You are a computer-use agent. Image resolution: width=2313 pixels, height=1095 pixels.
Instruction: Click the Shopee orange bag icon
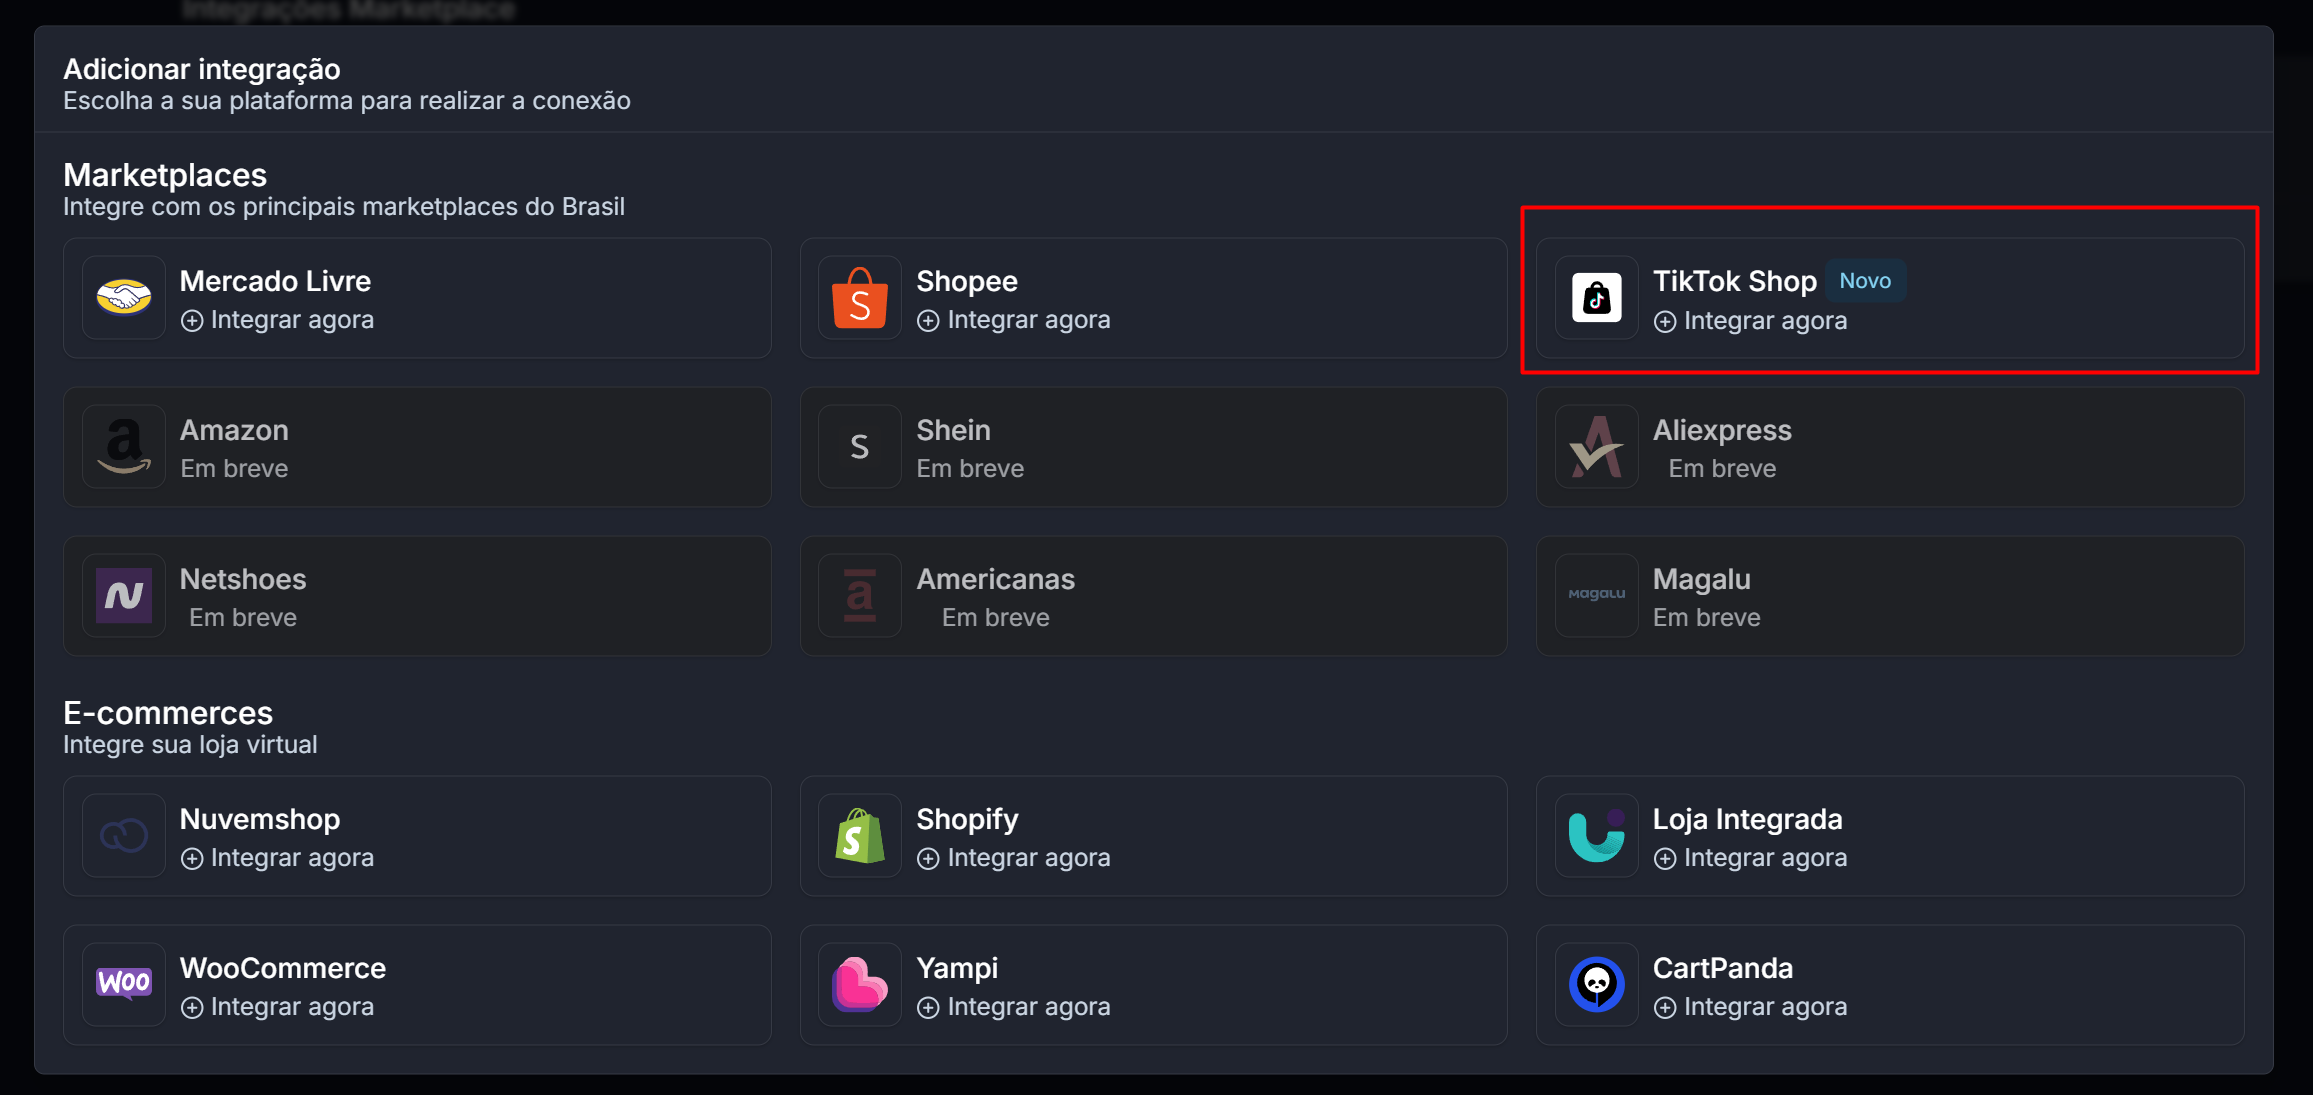(860, 298)
